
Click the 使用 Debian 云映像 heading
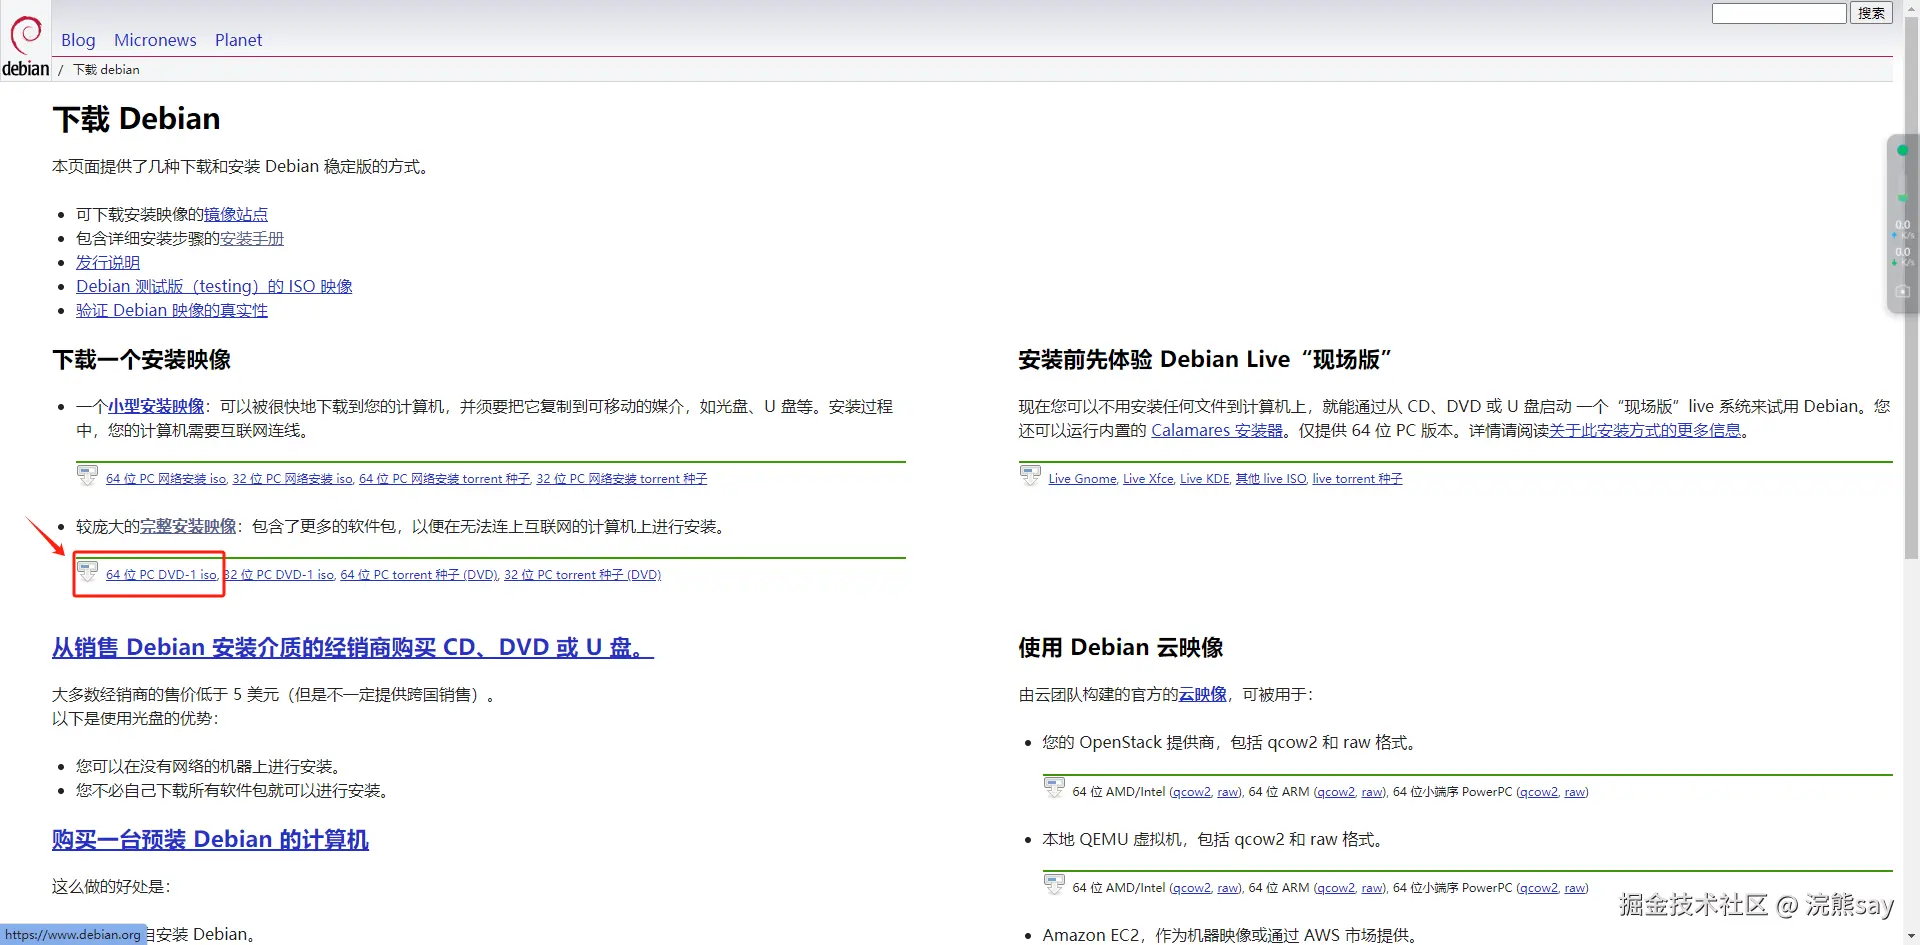(x=1121, y=647)
